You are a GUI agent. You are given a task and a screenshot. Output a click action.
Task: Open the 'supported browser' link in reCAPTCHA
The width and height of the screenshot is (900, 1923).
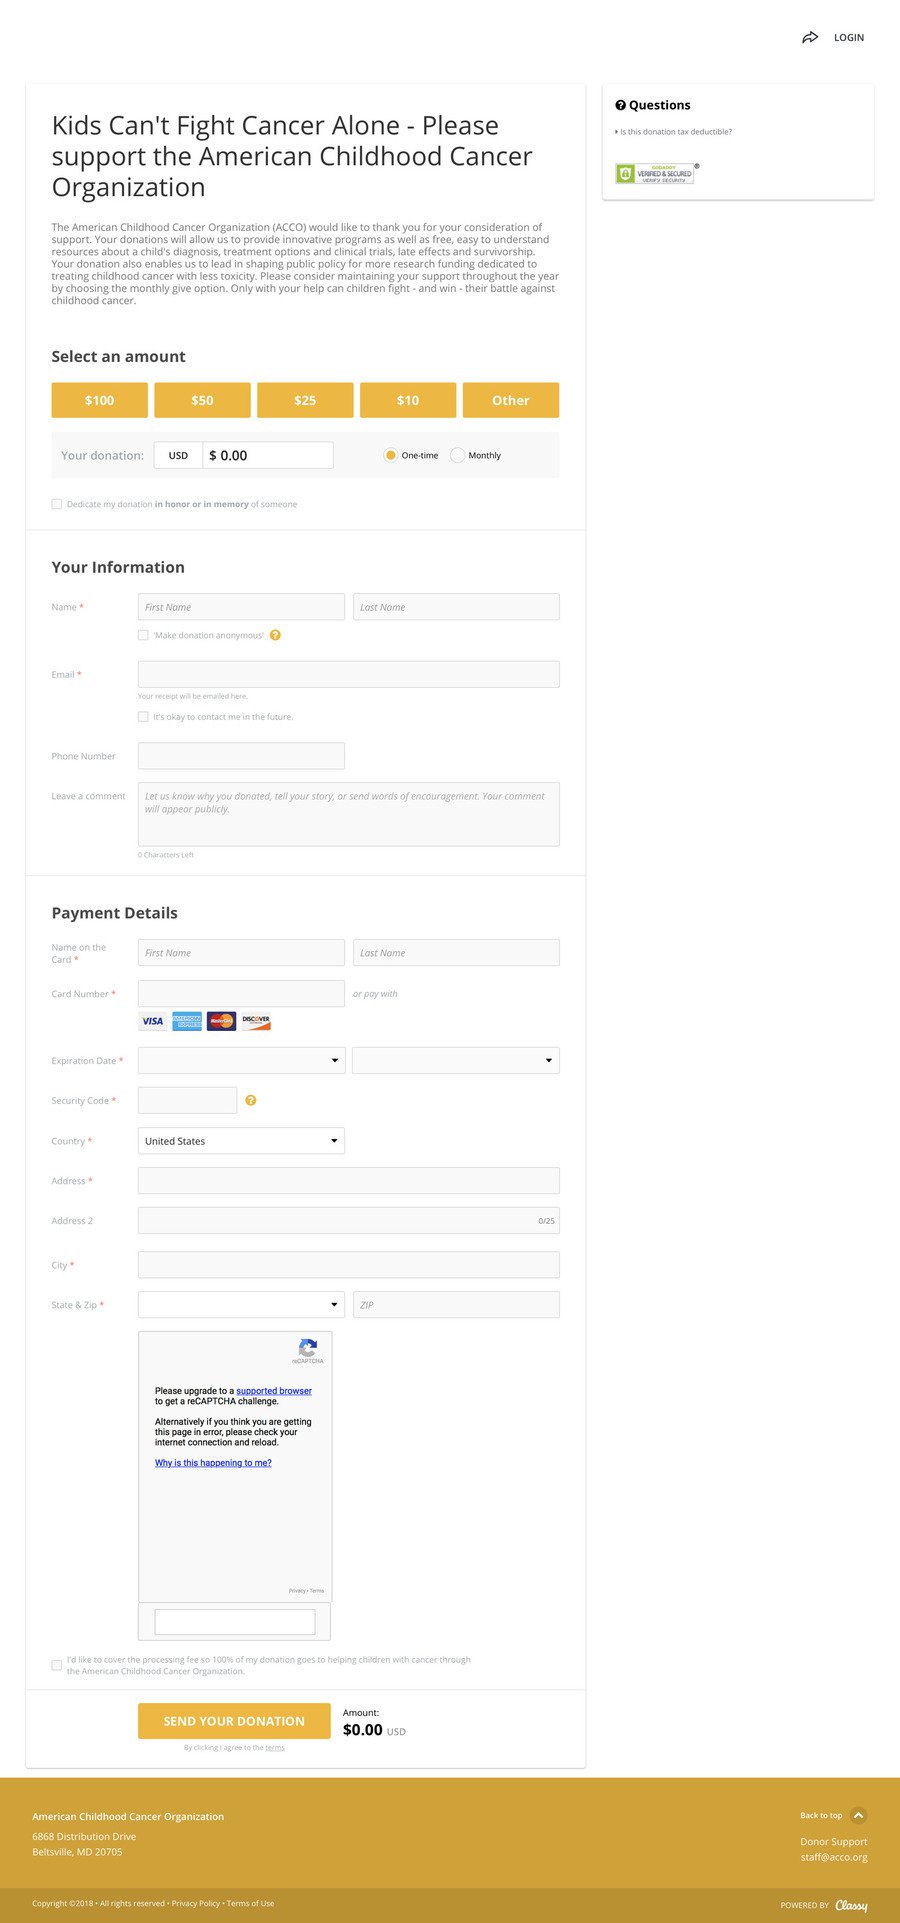(x=274, y=1391)
